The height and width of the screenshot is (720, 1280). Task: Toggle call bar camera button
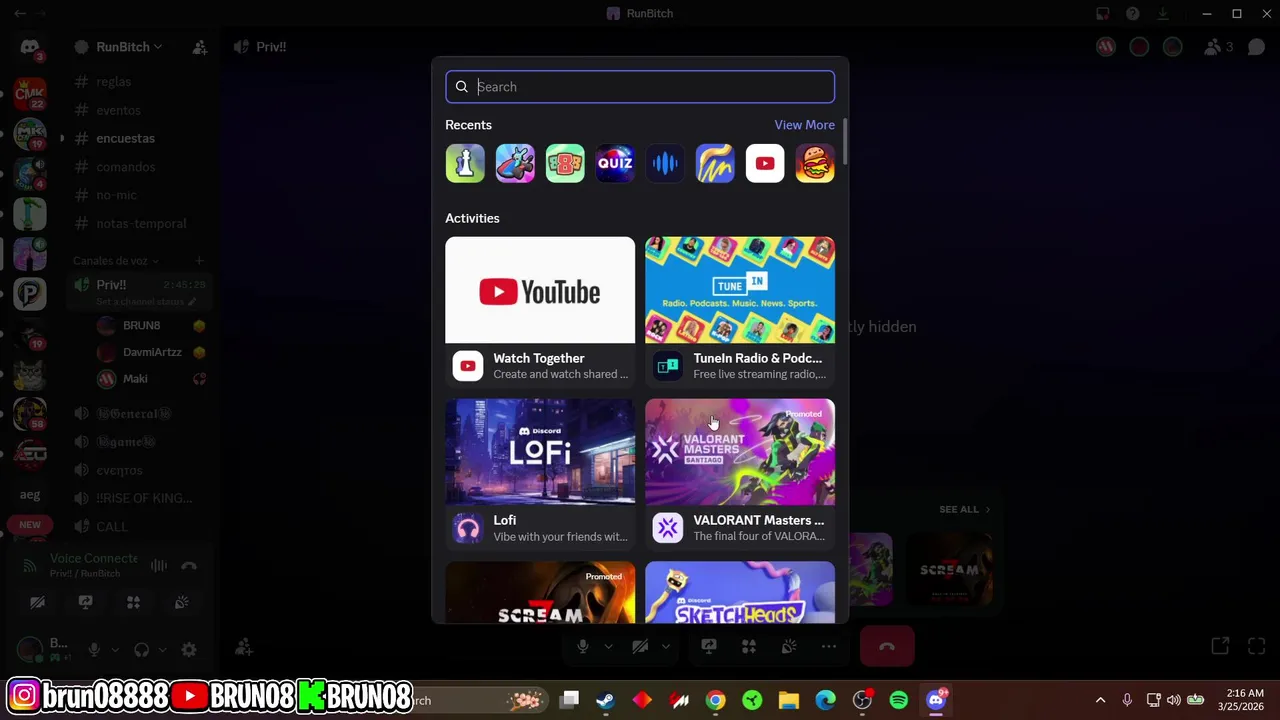click(x=640, y=647)
